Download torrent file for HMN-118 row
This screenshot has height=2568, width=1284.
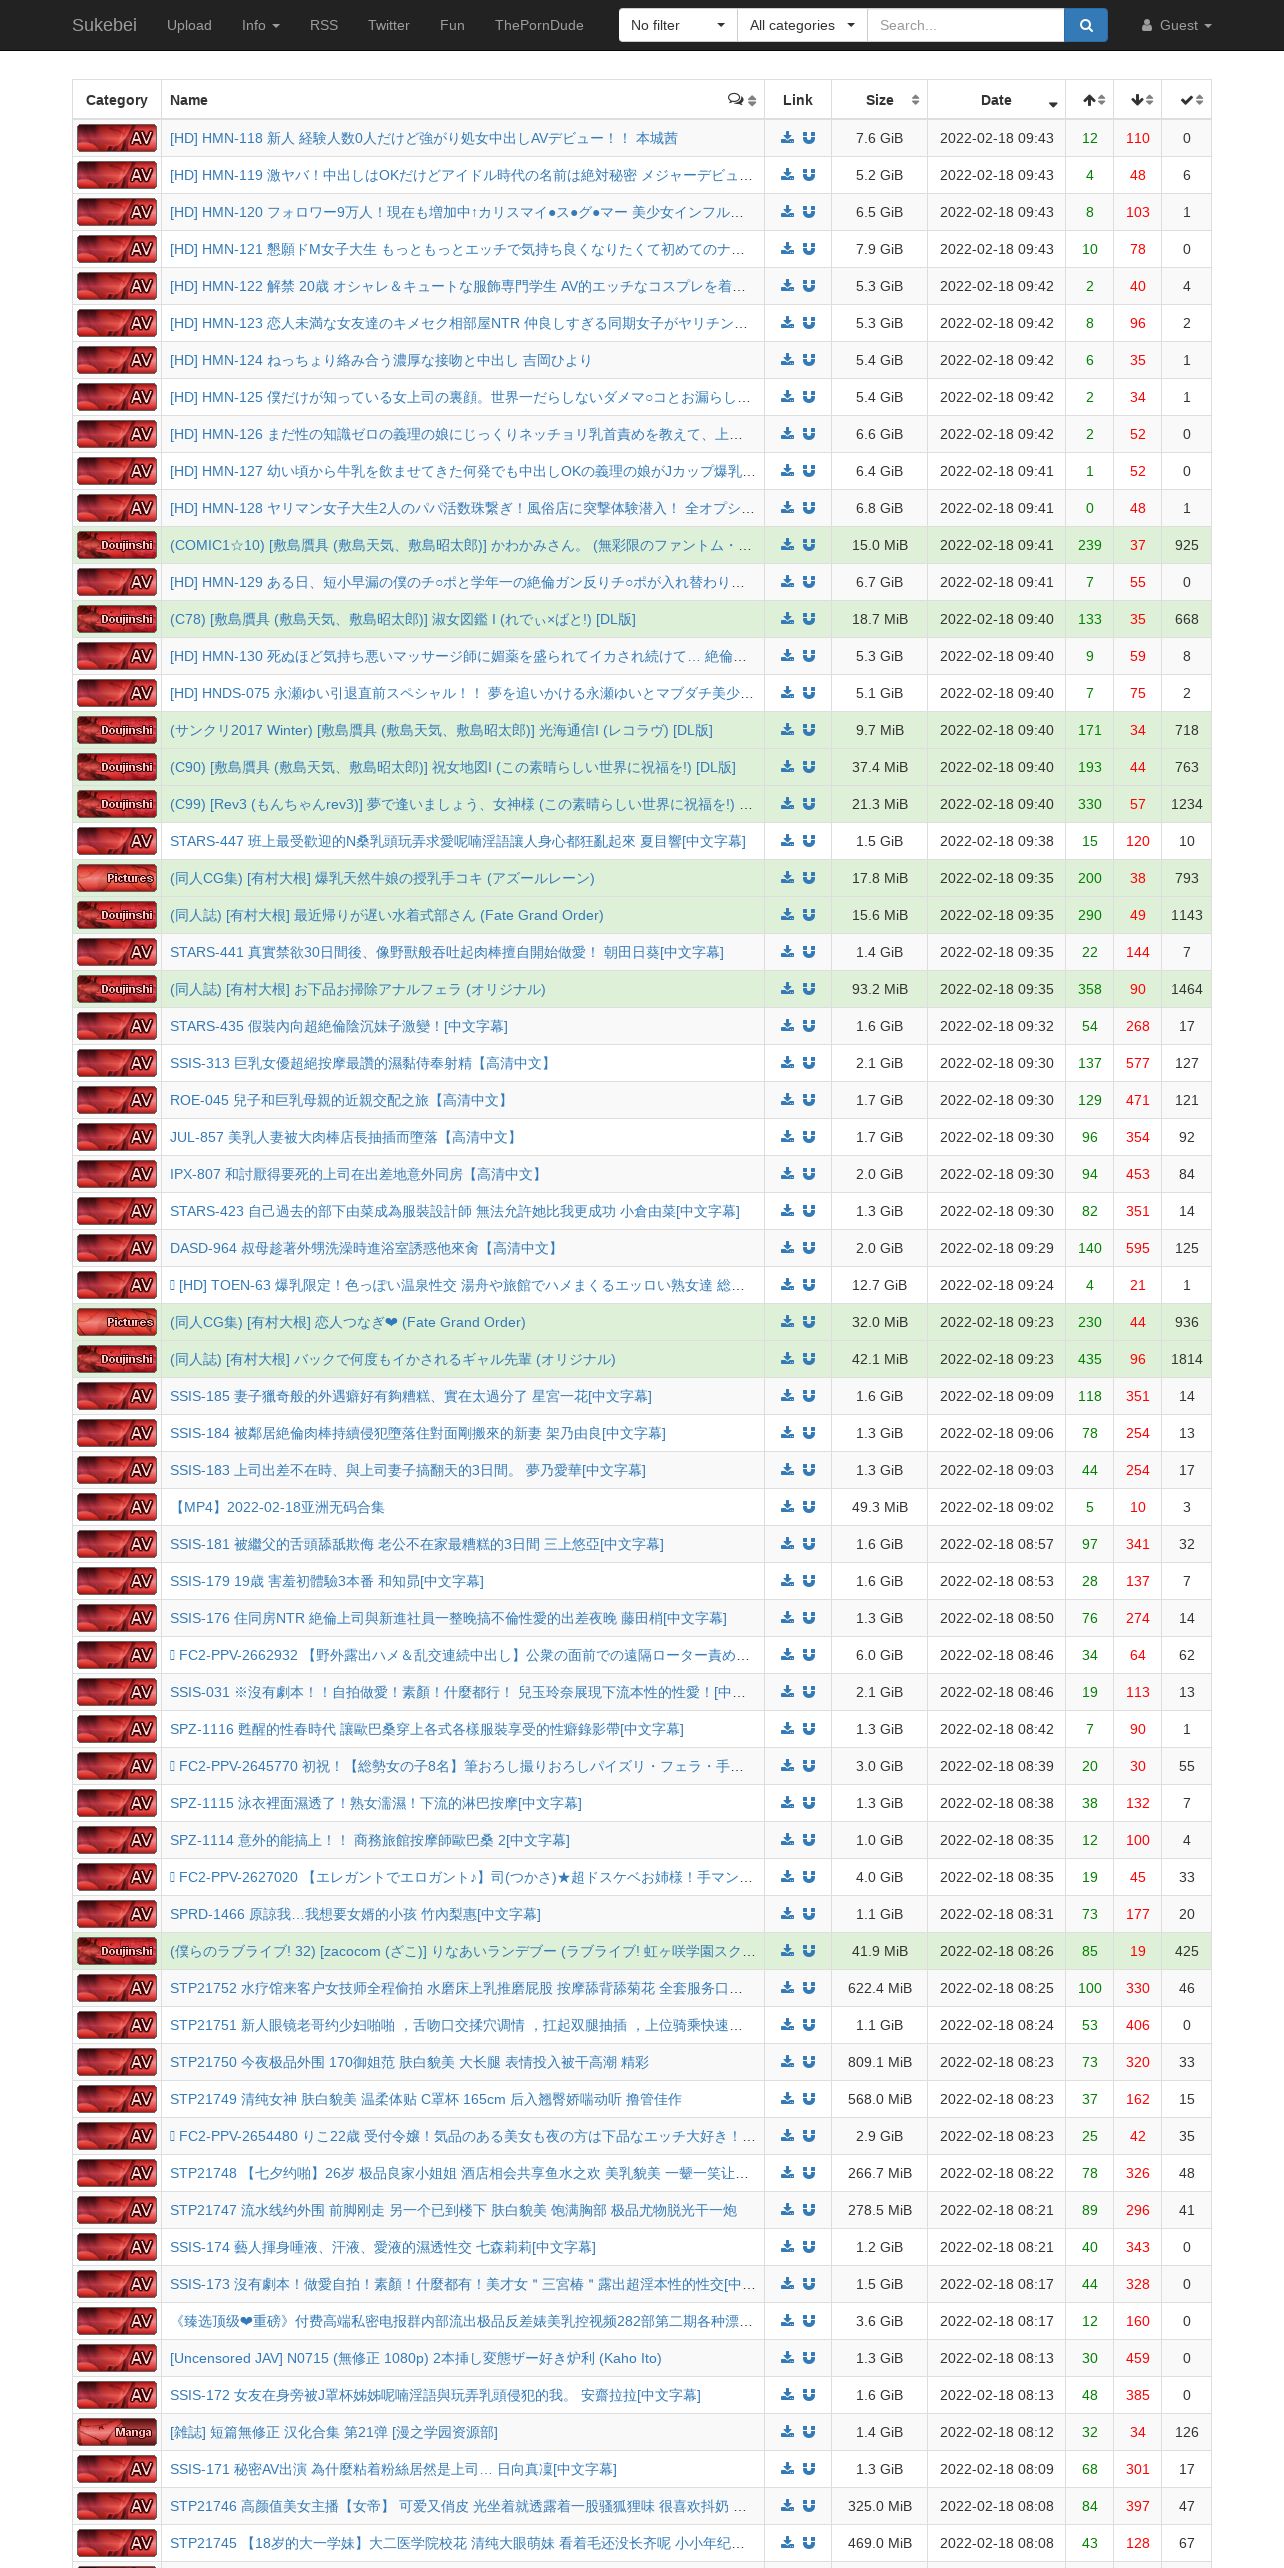[x=787, y=138]
